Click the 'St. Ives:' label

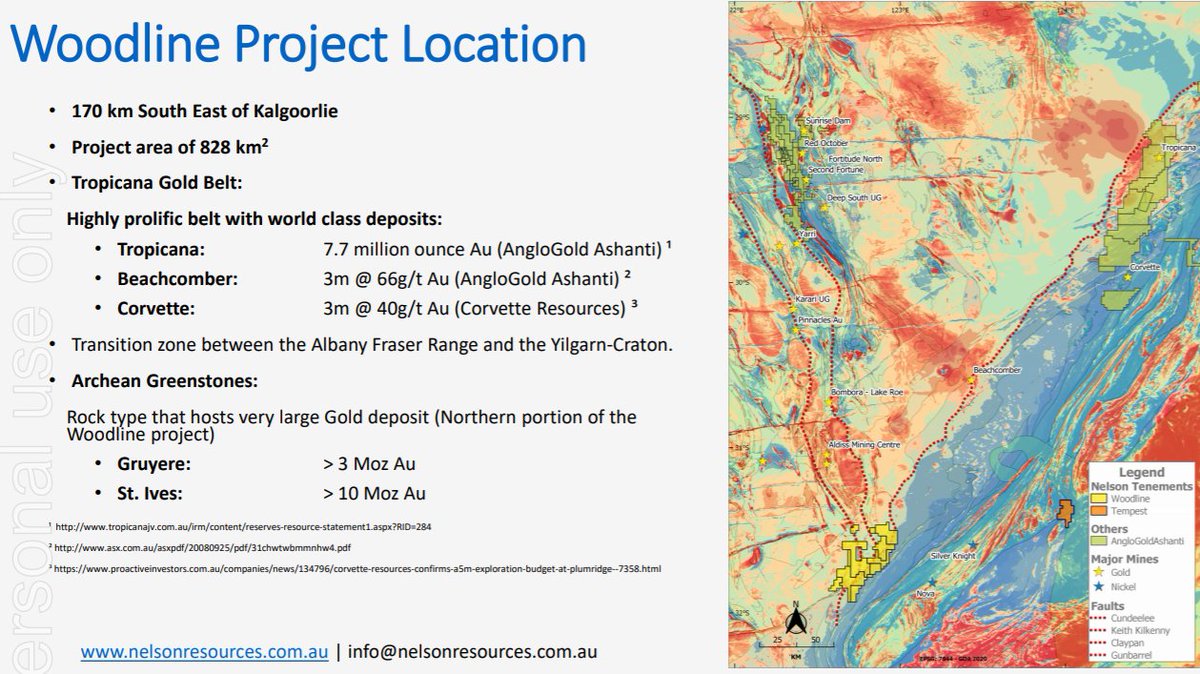150,493
